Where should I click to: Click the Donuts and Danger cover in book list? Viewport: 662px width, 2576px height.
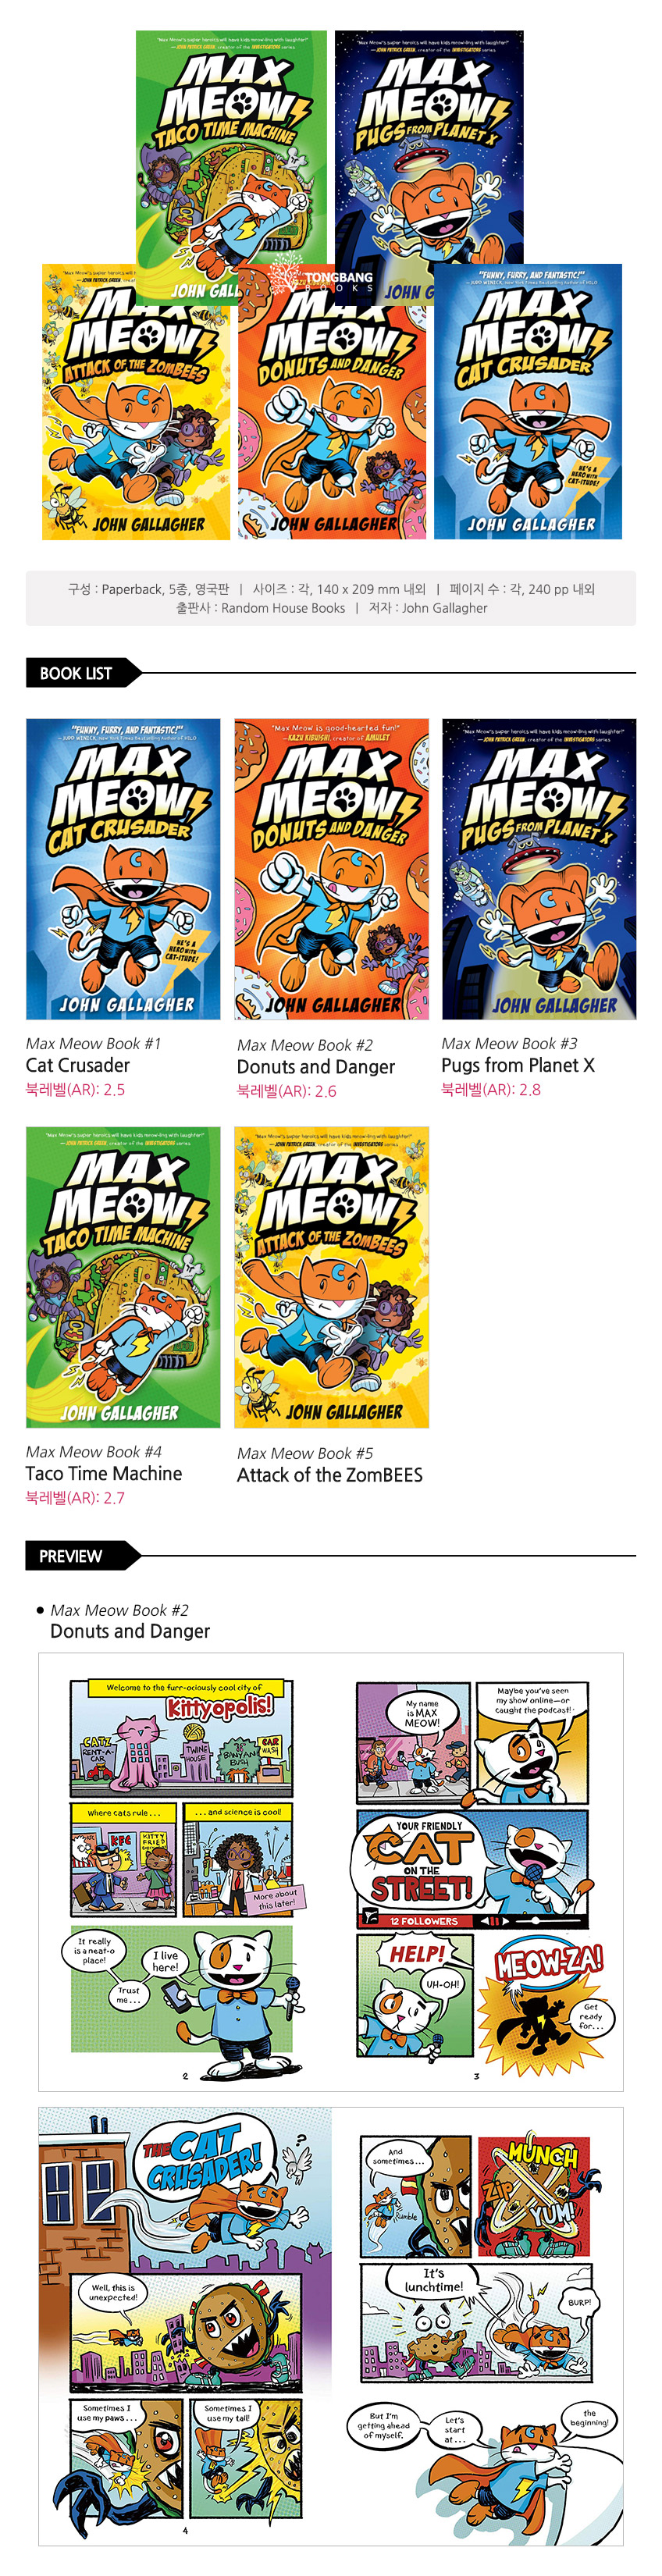tap(332, 868)
